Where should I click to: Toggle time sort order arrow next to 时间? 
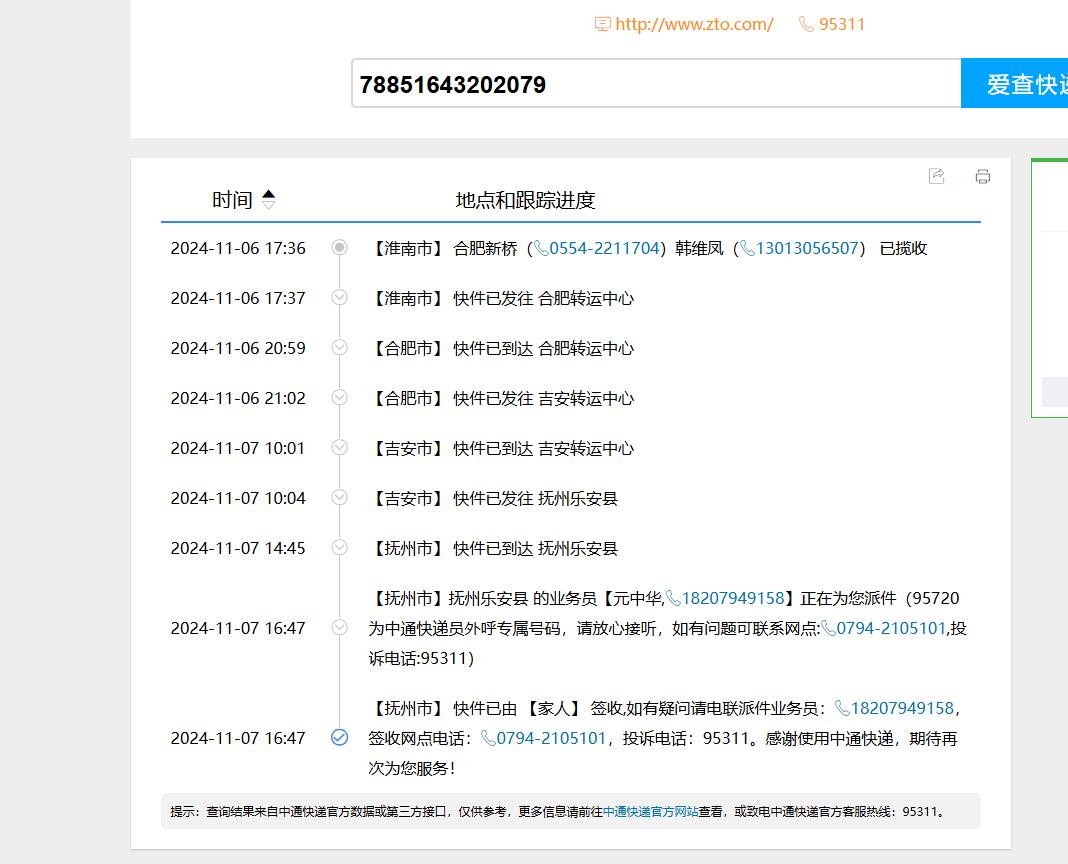point(268,199)
